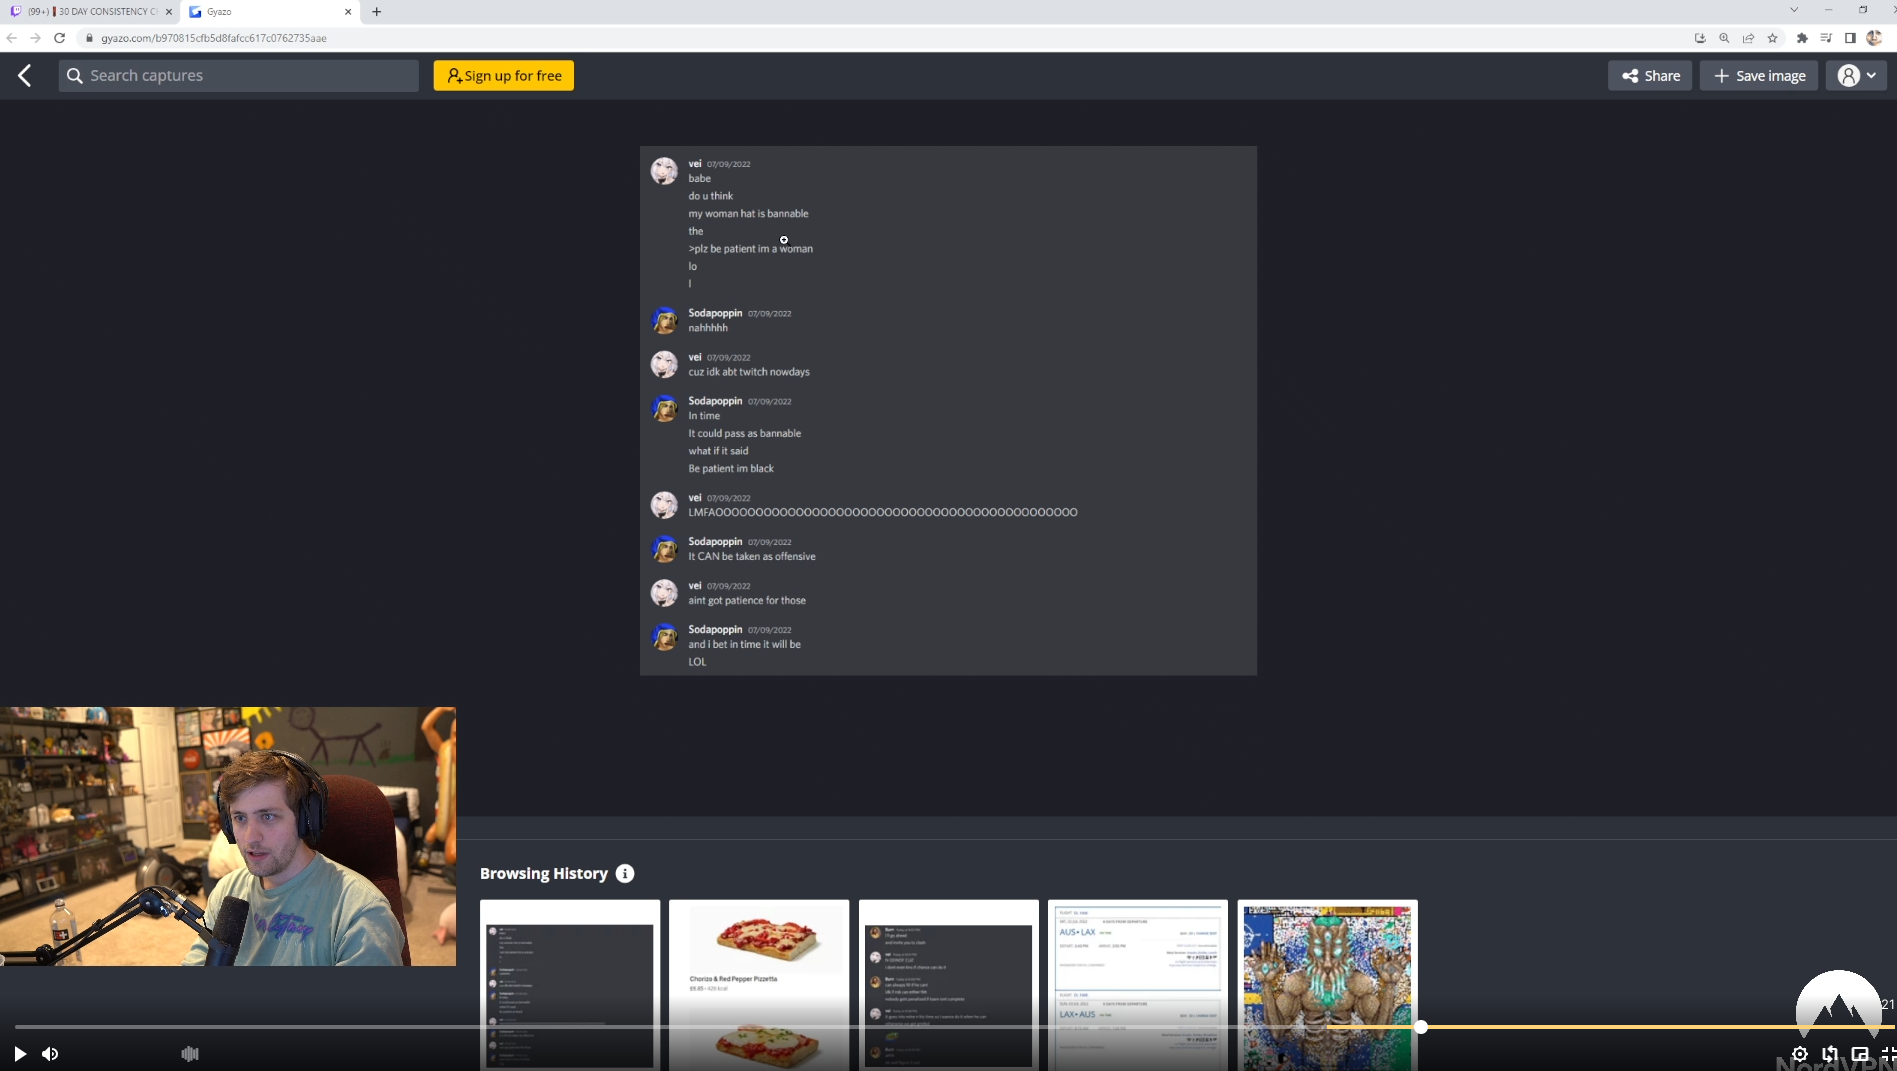This screenshot has width=1897, height=1071.
Task: Focus the Search captures field
Action: pos(239,76)
